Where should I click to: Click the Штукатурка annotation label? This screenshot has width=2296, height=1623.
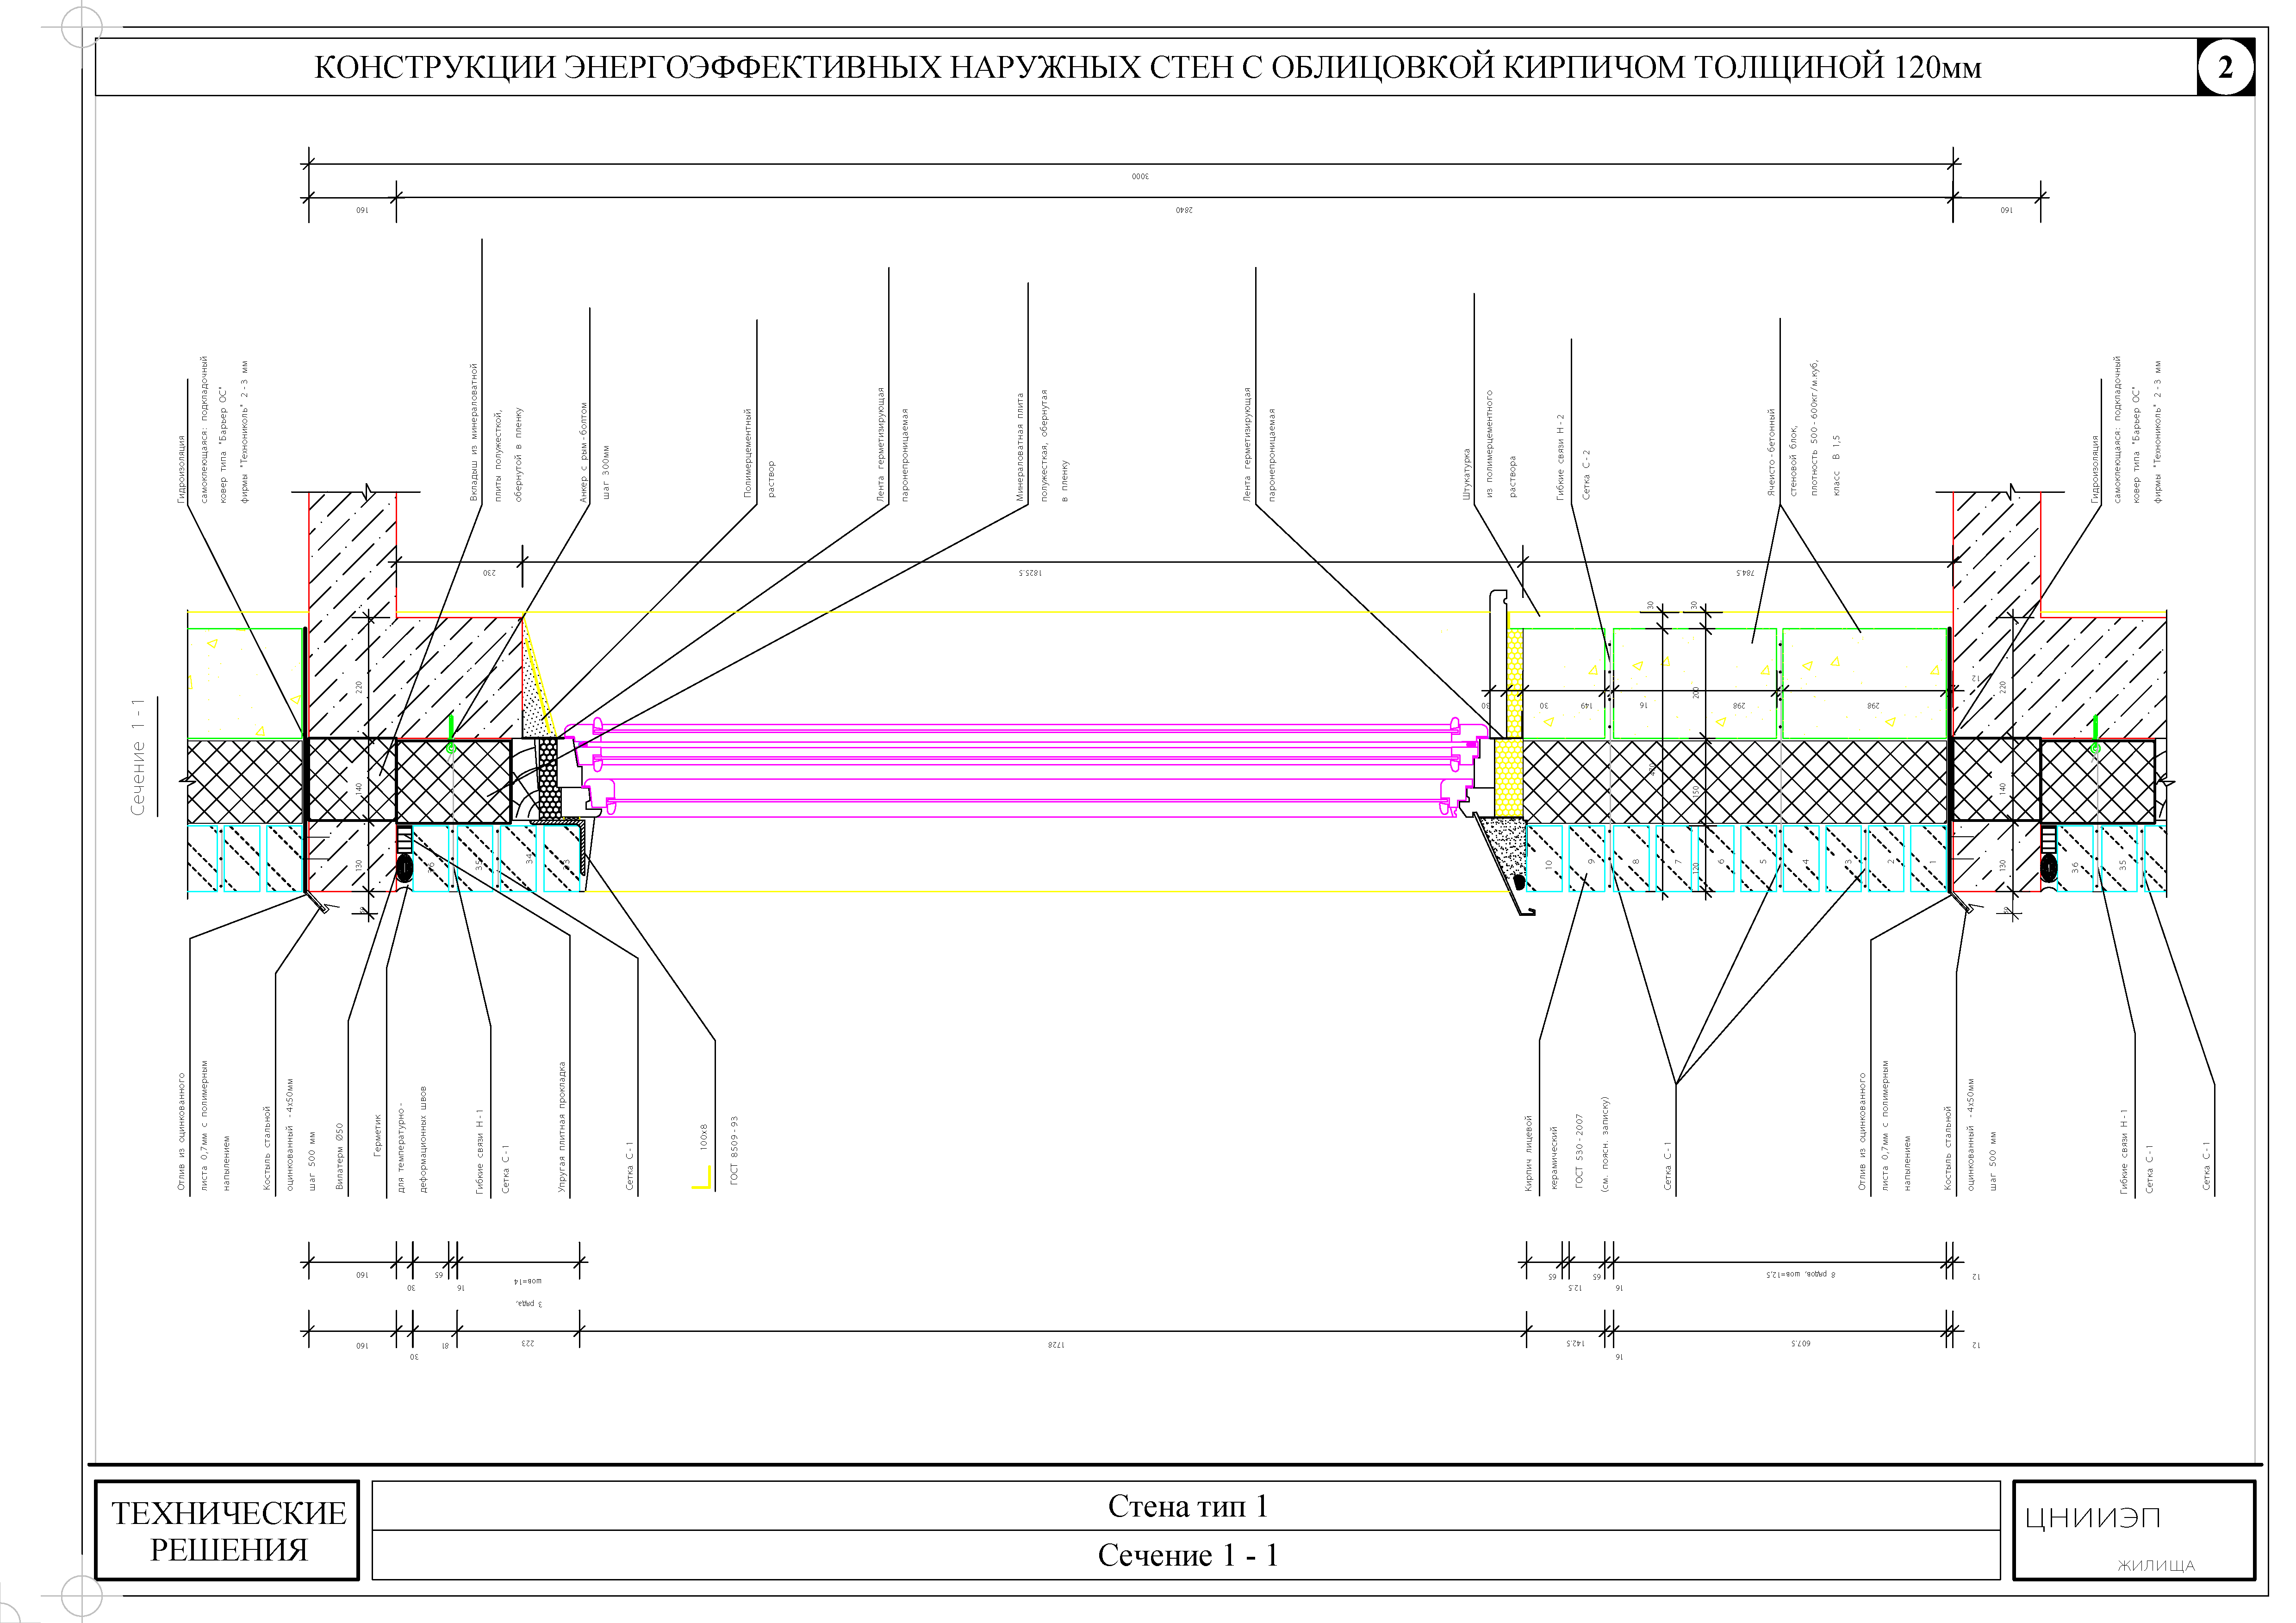pyautogui.click(x=1467, y=474)
